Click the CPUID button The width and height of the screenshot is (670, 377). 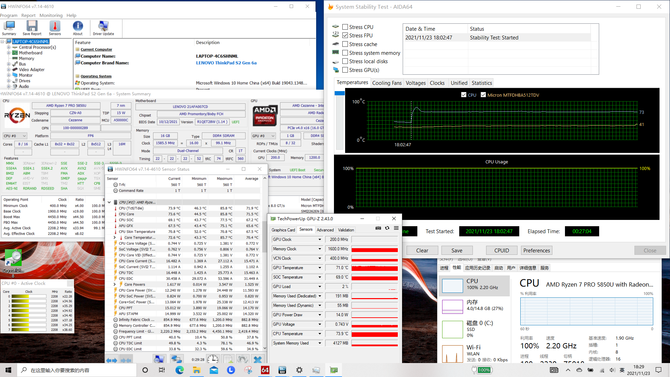pos(501,250)
